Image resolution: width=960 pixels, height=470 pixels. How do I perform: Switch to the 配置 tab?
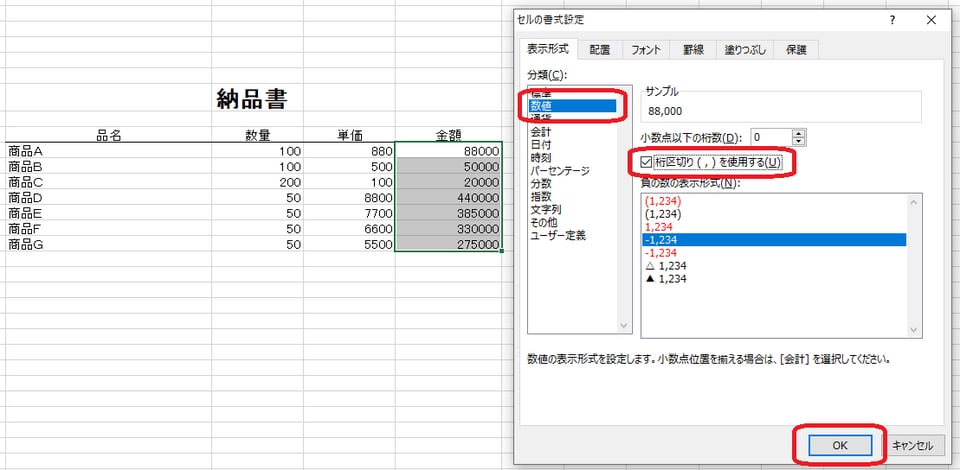coord(599,50)
